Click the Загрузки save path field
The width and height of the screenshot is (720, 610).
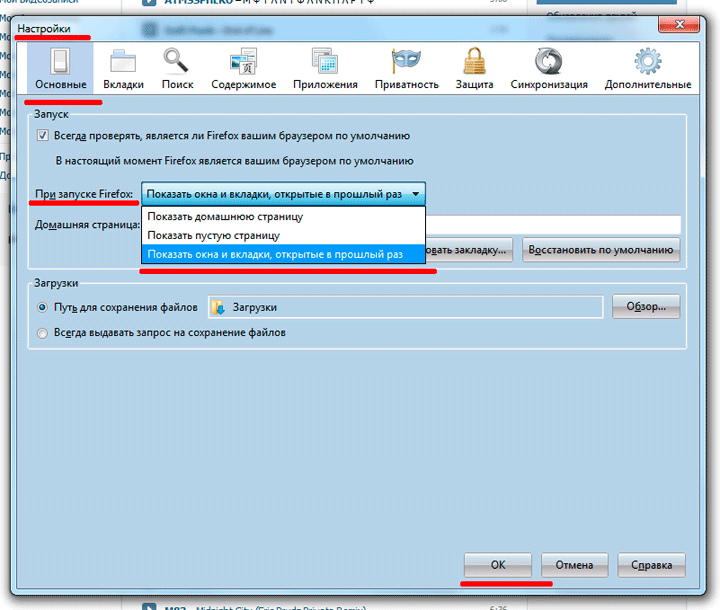(405, 307)
